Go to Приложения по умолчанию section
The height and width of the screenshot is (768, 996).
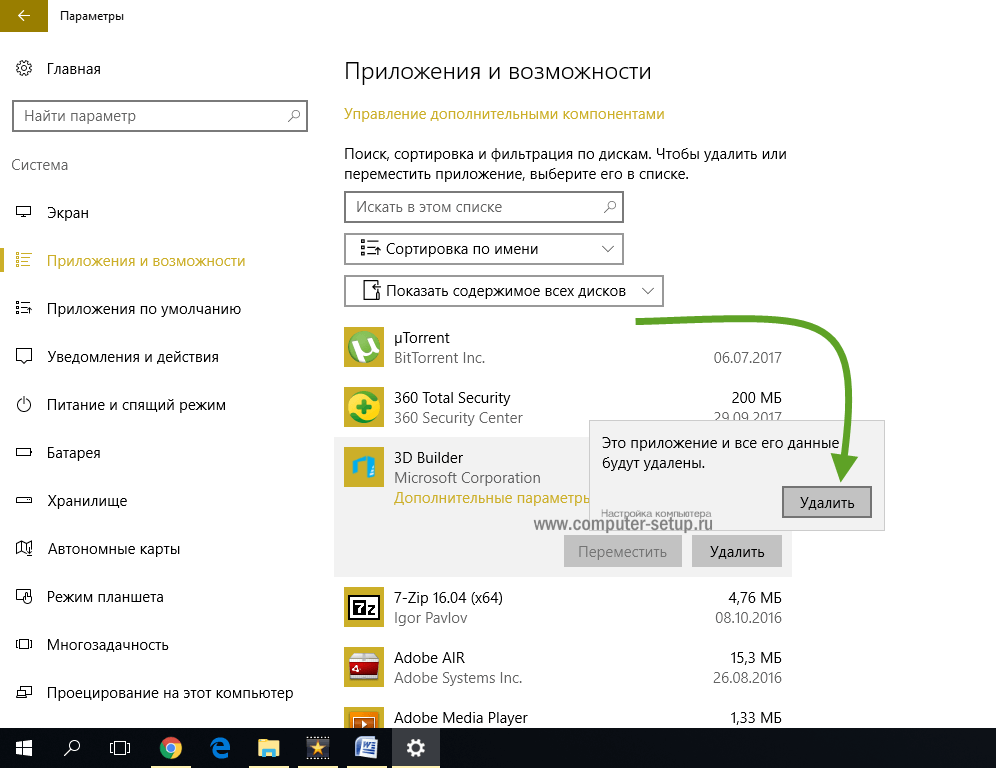point(144,309)
